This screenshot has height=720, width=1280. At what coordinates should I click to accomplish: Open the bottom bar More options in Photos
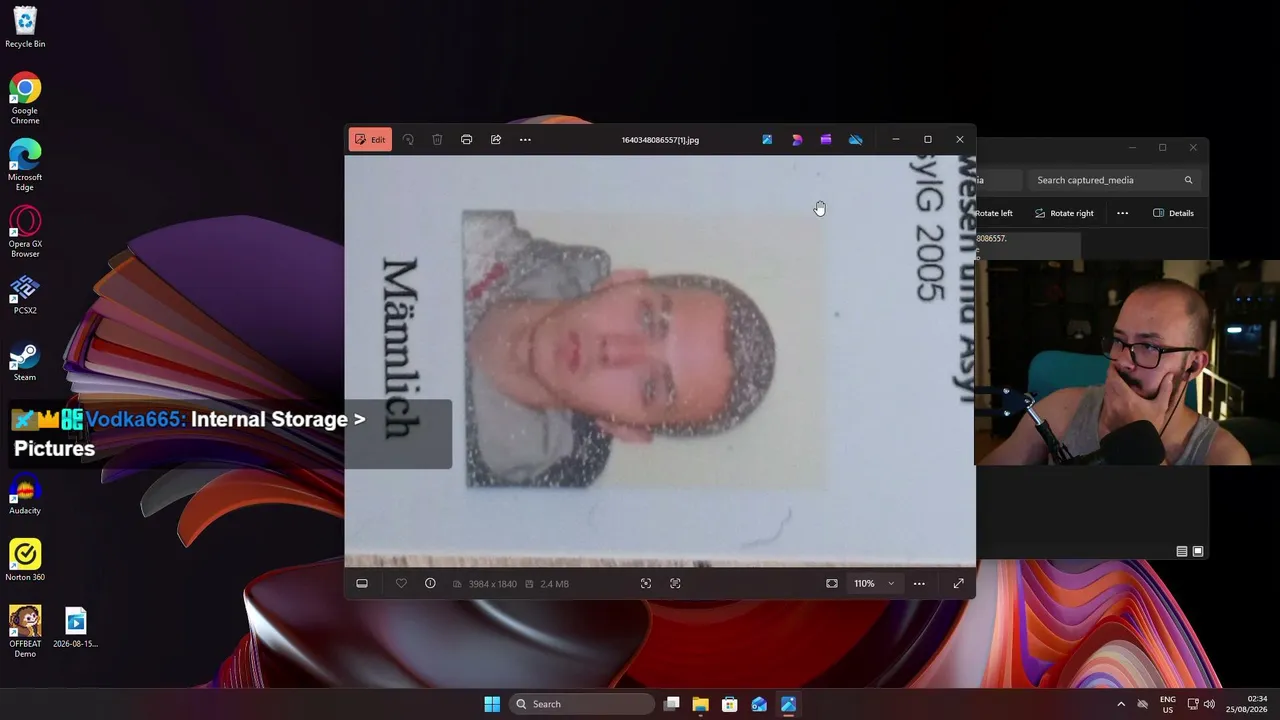click(919, 584)
